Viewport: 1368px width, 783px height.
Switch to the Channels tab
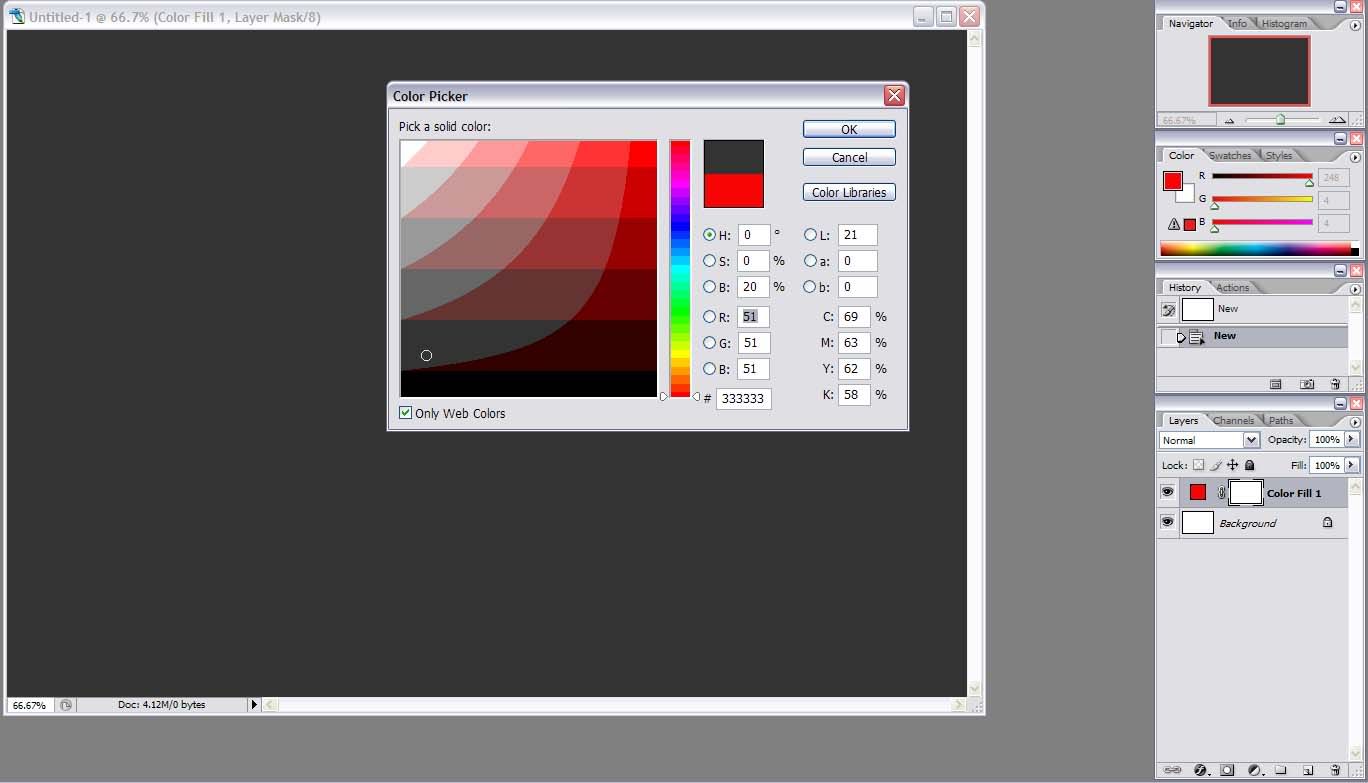1234,420
